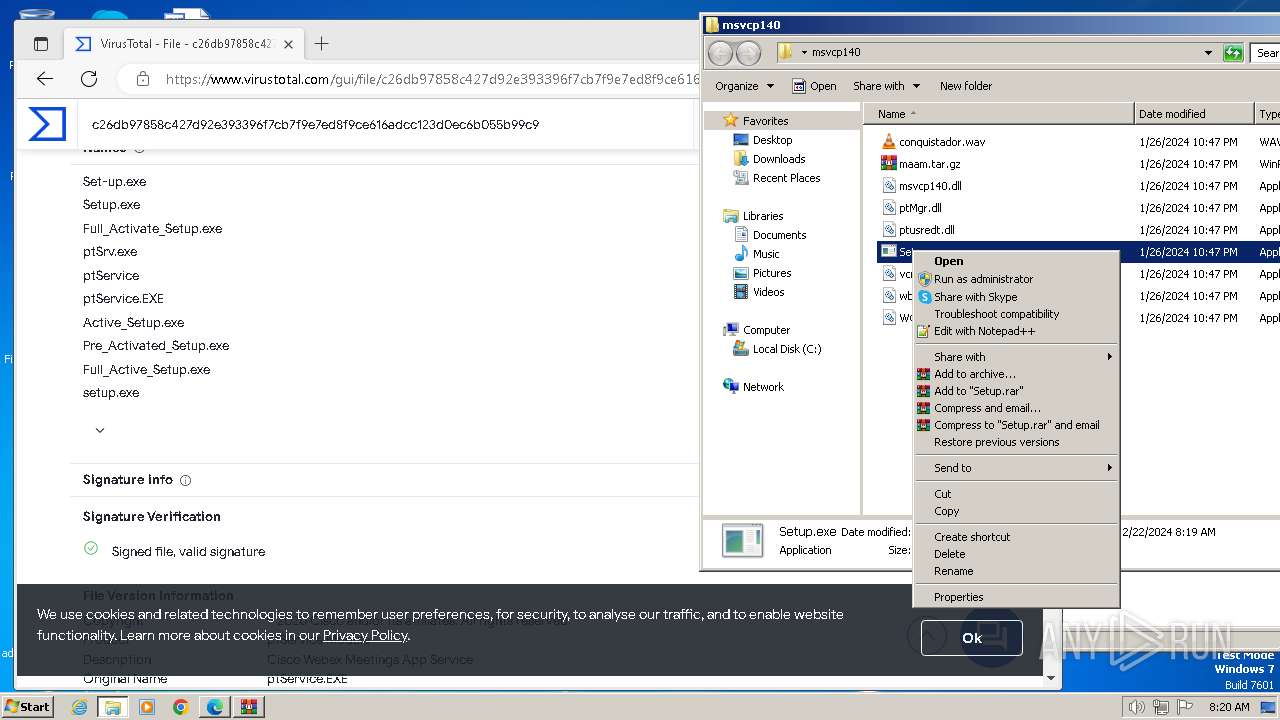Click the Explorer back navigation button

click(720, 53)
